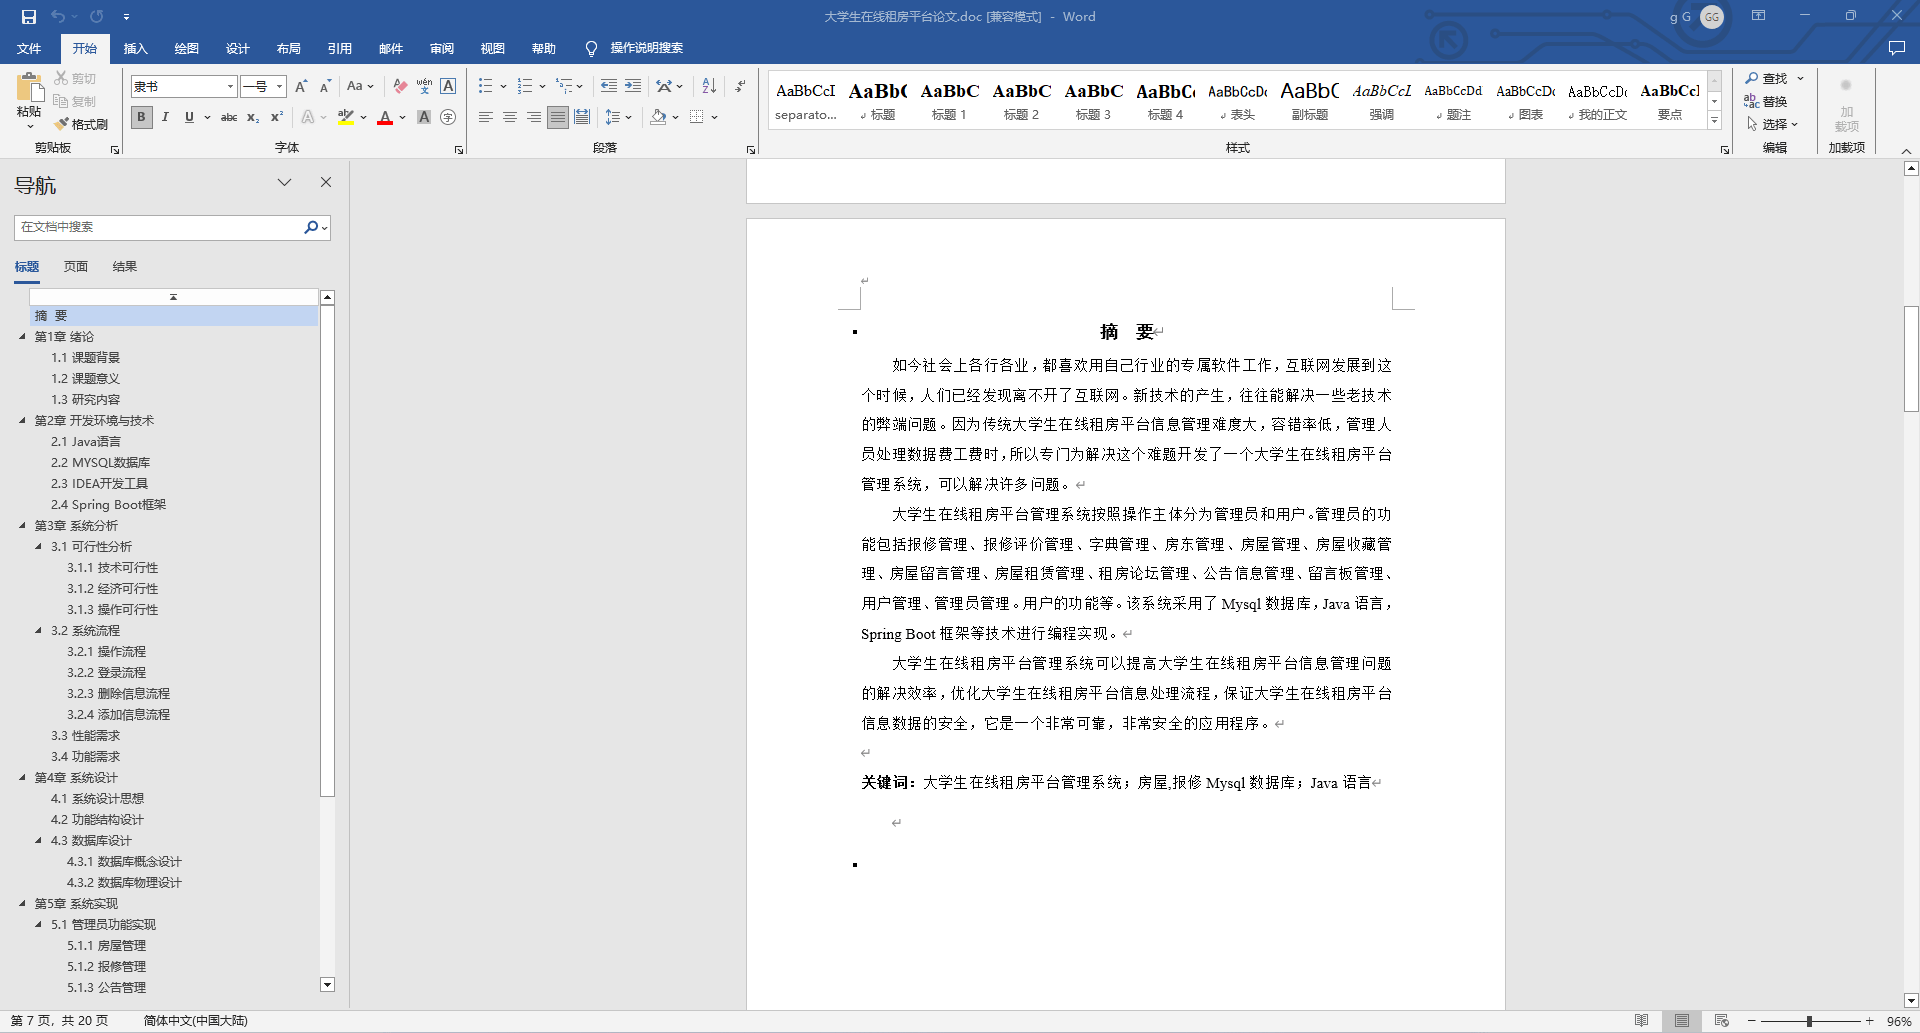Apply the red font color
1920x1033 pixels.
tap(385, 117)
